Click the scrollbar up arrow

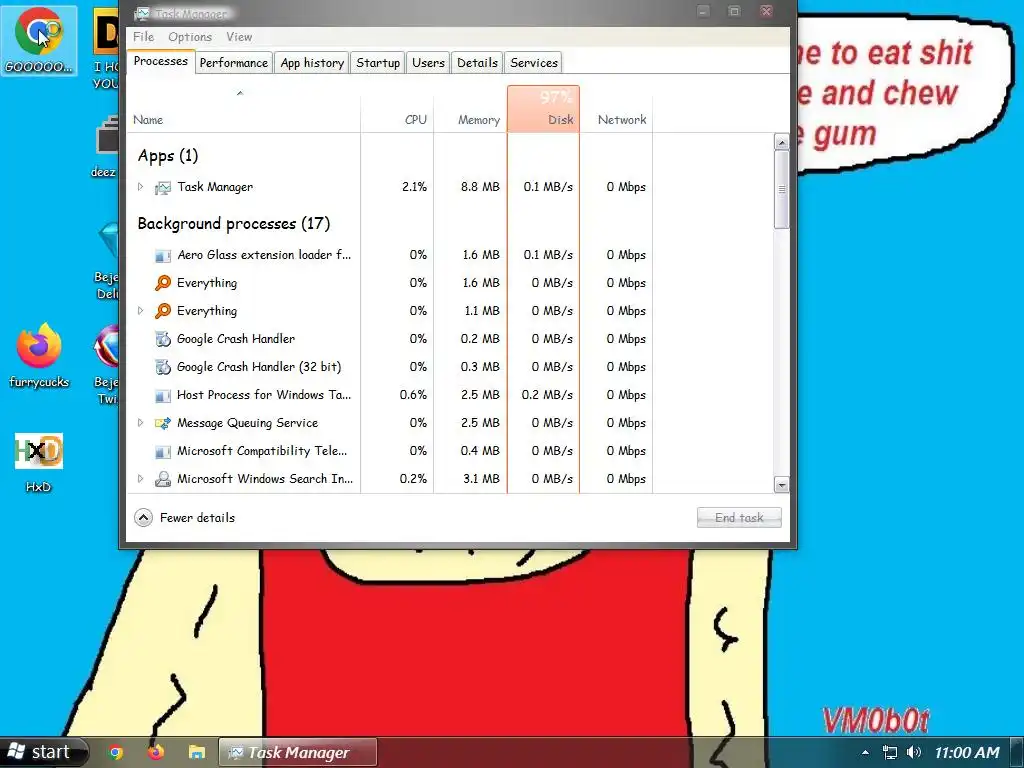[781, 142]
